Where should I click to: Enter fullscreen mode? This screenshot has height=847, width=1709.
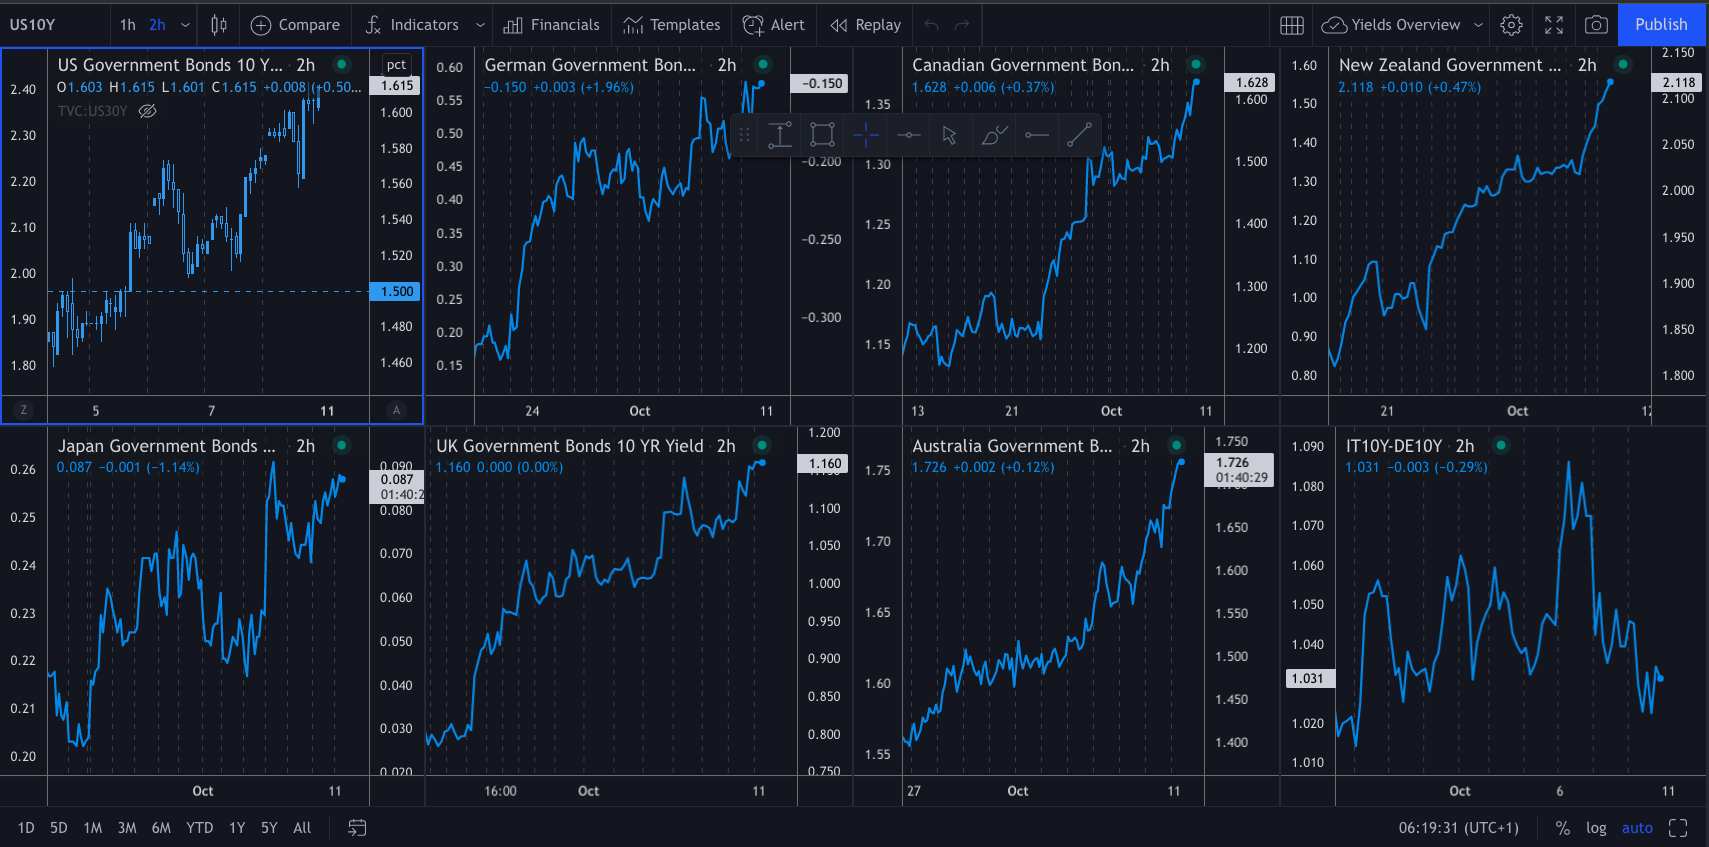[1554, 25]
